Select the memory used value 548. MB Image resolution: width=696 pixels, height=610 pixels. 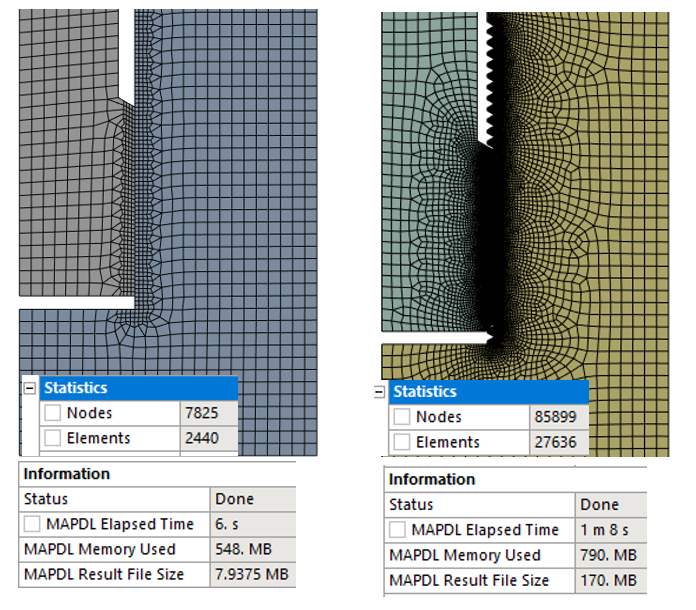point(235,549)
